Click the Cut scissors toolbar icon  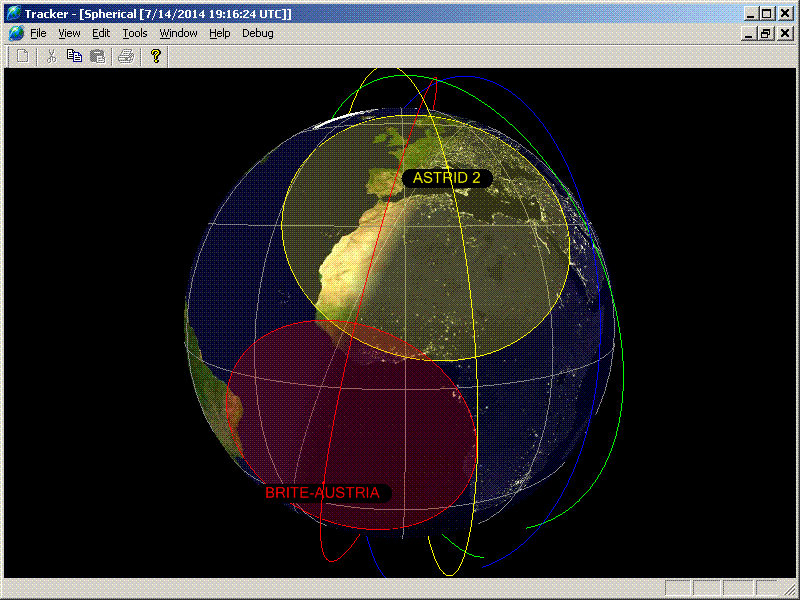pyautogui.click(x=51, y=56)
